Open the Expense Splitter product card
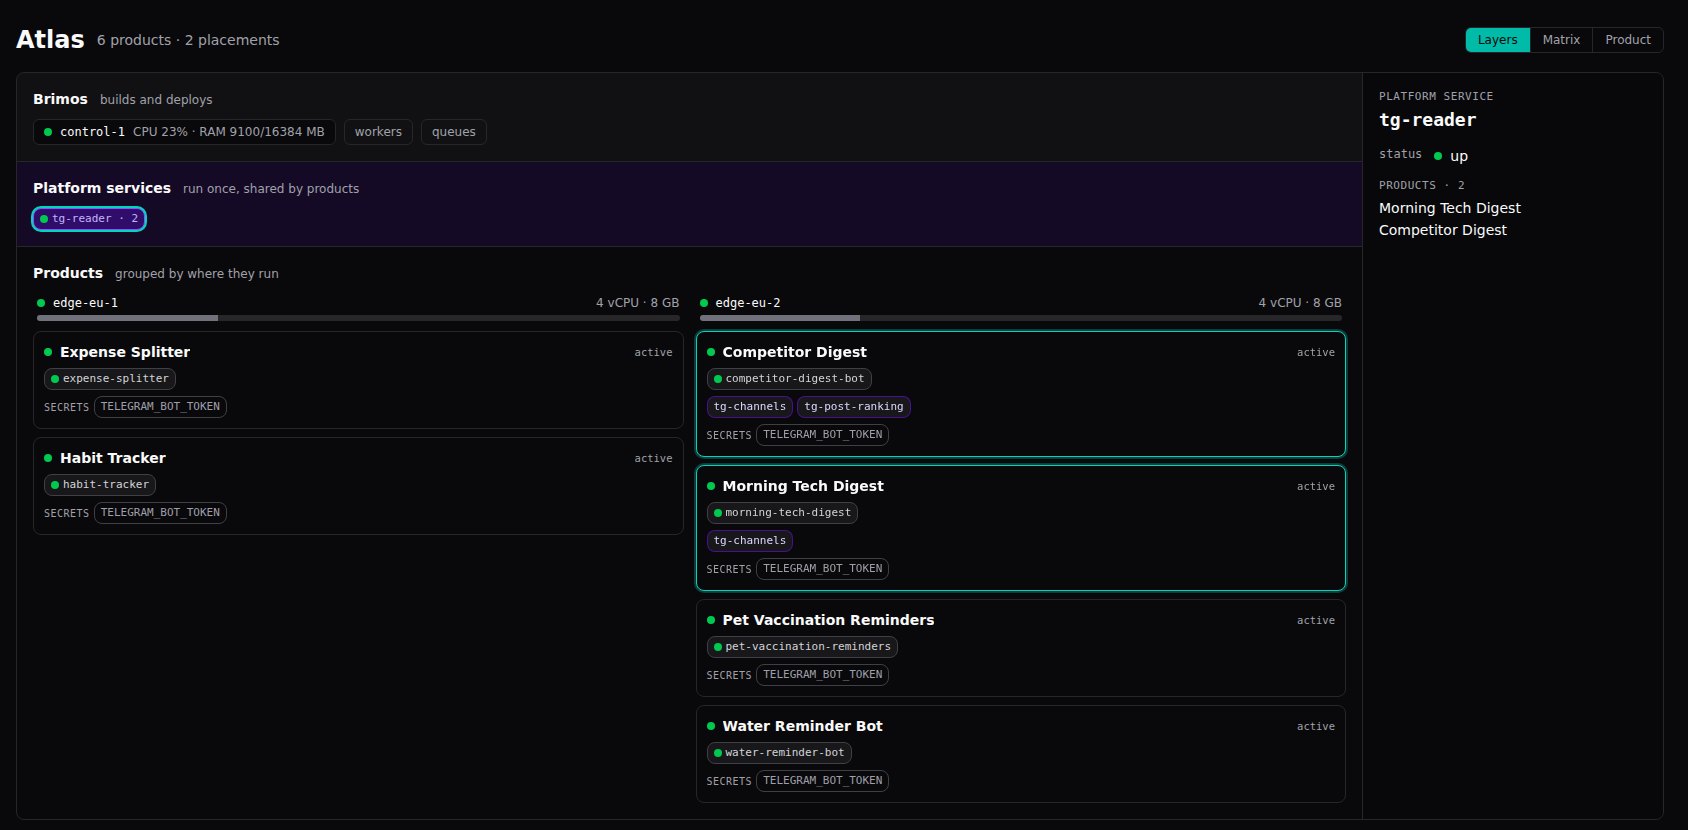The height and width of the screenshot is (830, 1688). pyautogui.click(x=358, y=381)
